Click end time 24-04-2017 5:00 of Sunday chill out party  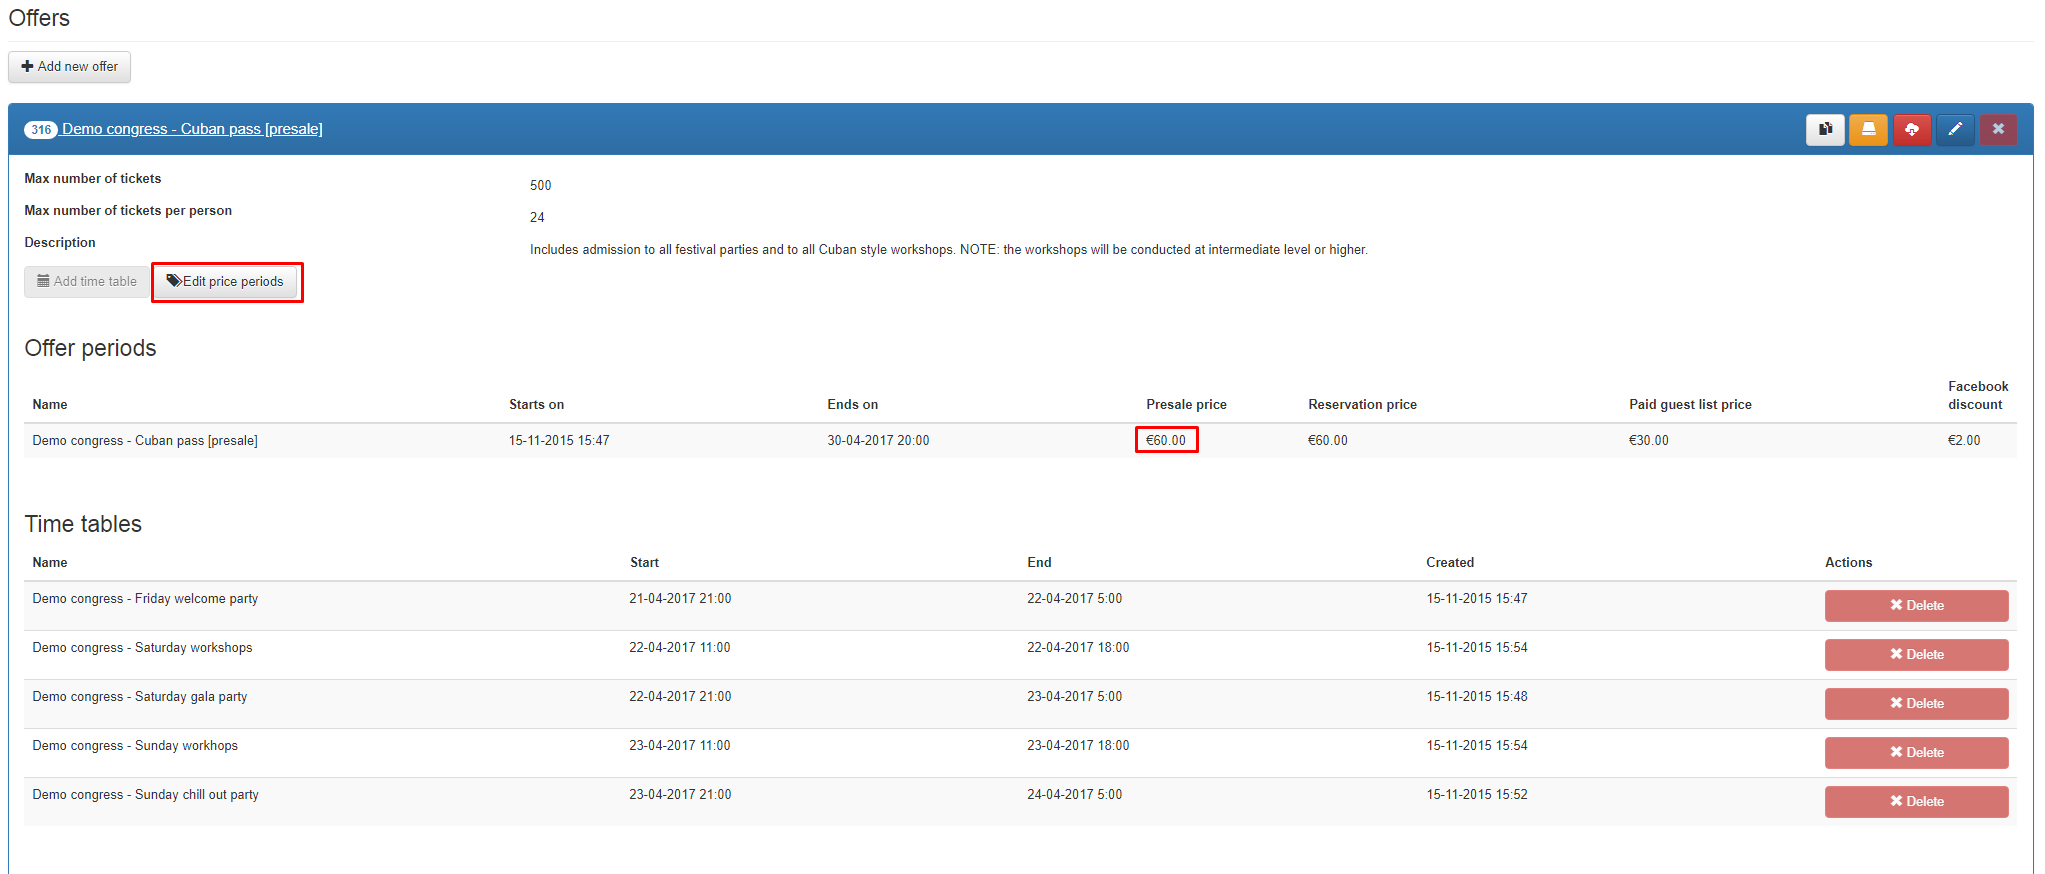pyautogui.click(x=1074, y=794)
